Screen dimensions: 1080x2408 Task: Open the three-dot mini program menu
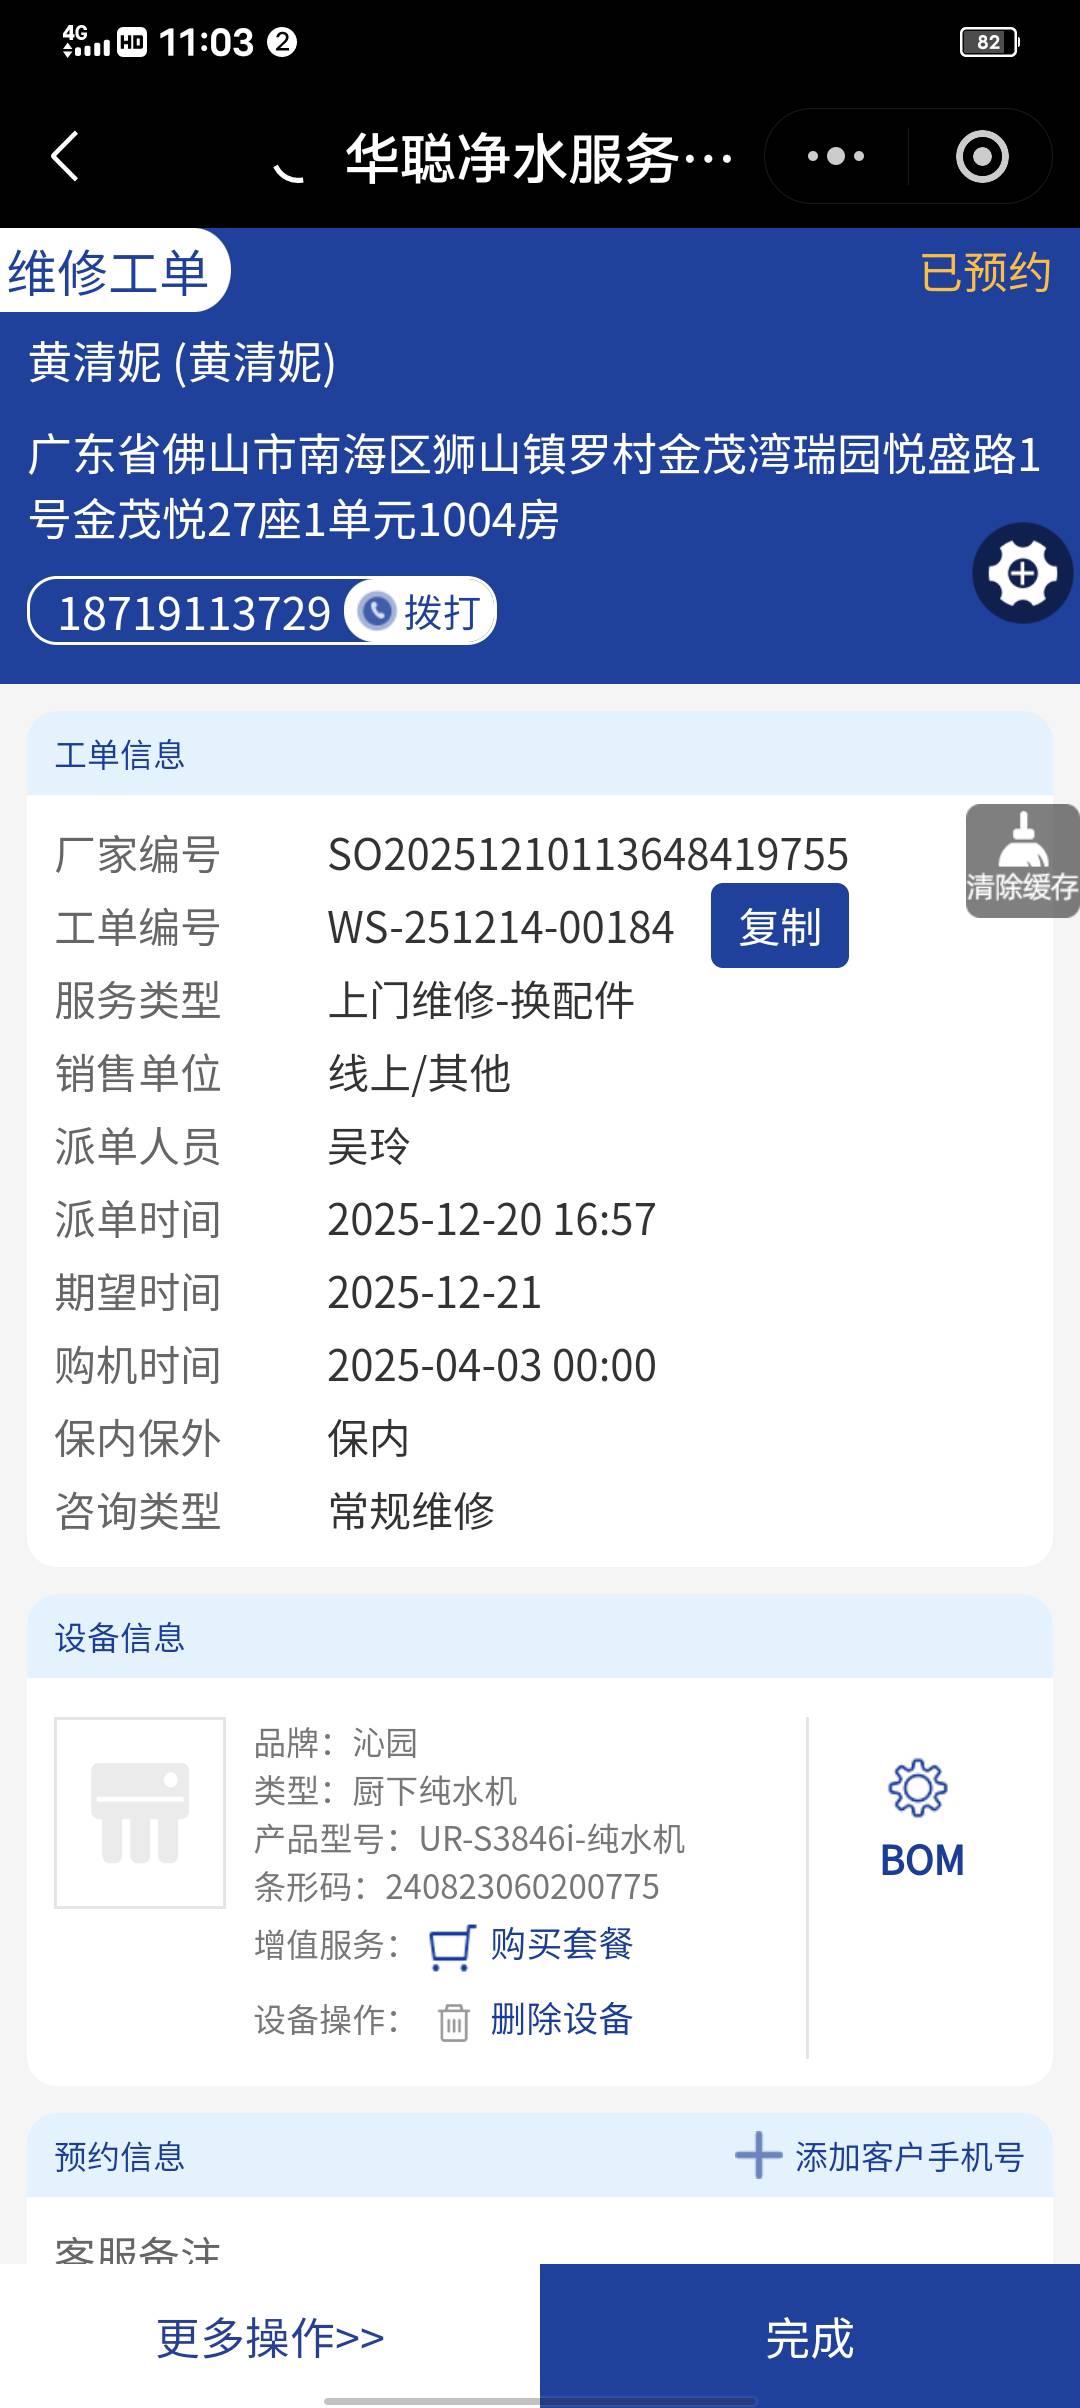[x=836, y=156]
